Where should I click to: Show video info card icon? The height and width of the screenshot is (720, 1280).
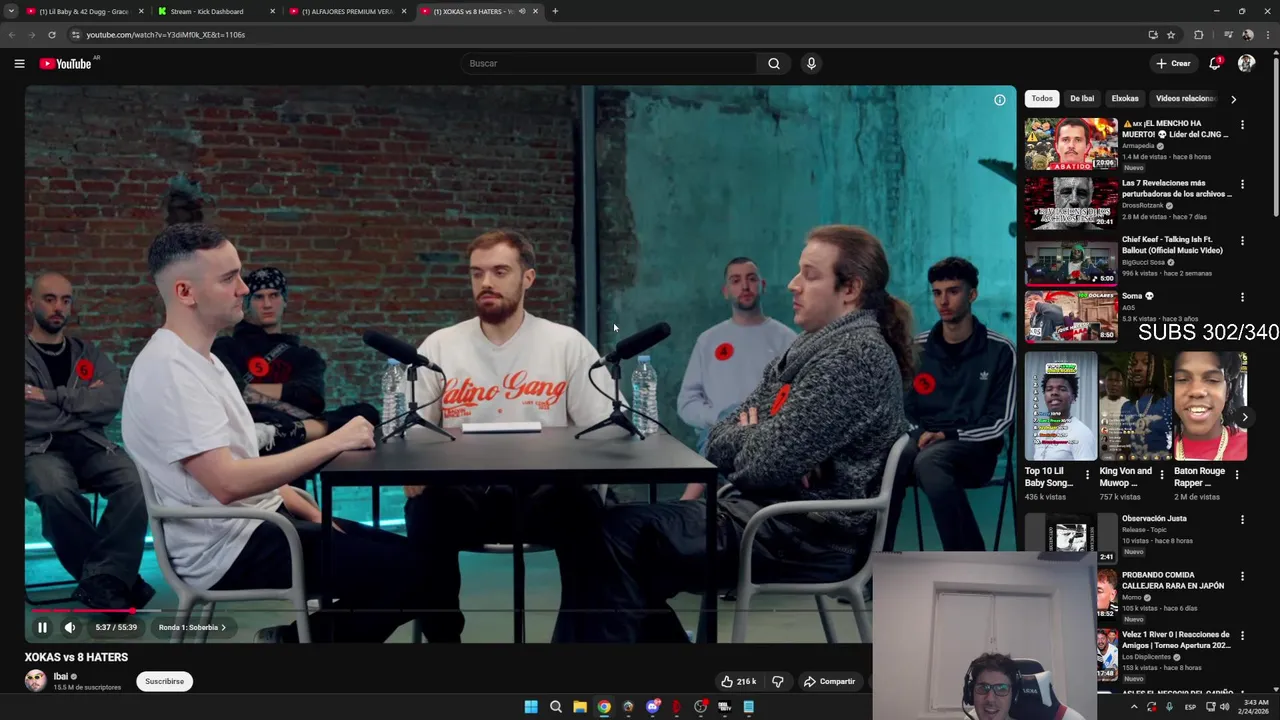click(999, 100)
